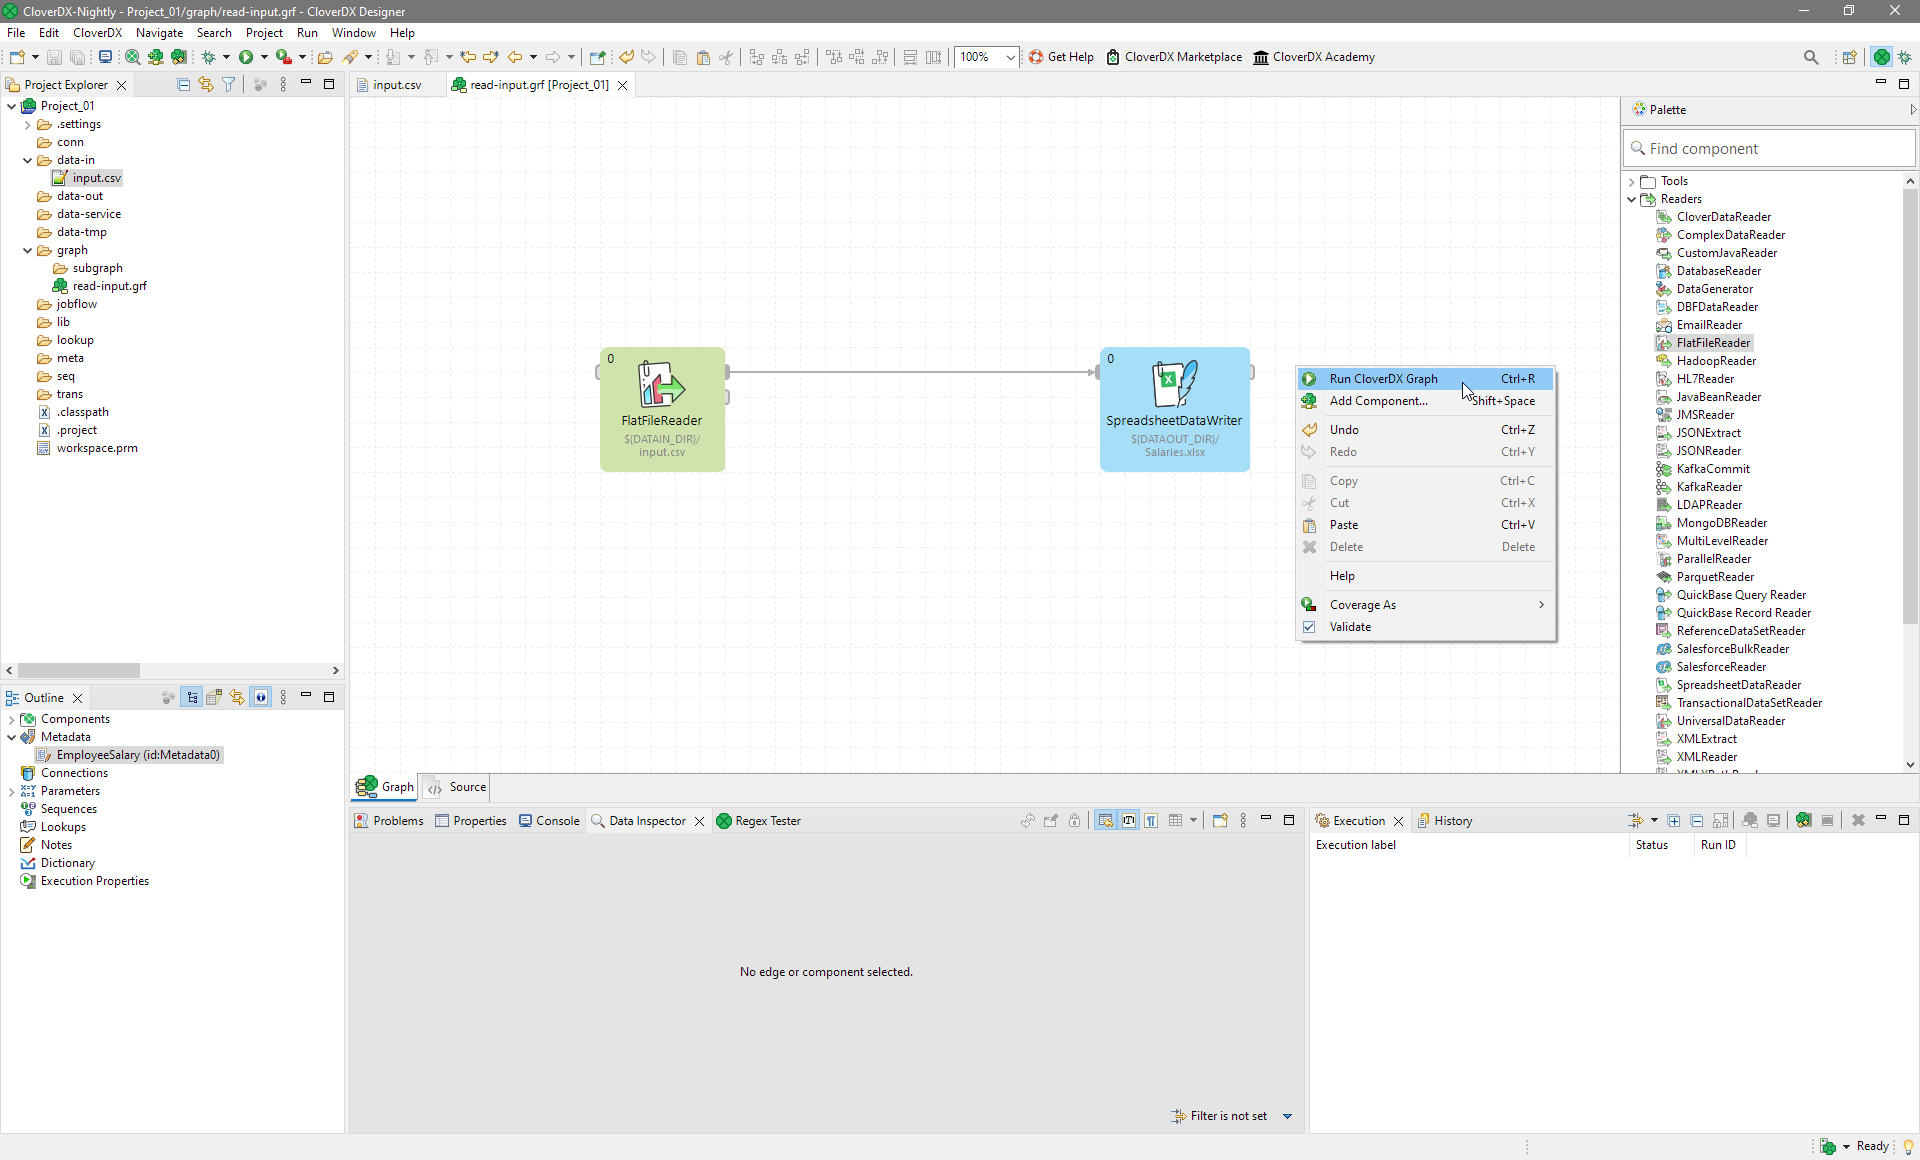Choose Run CloverDX Graph from context menu

[1383, 379]
